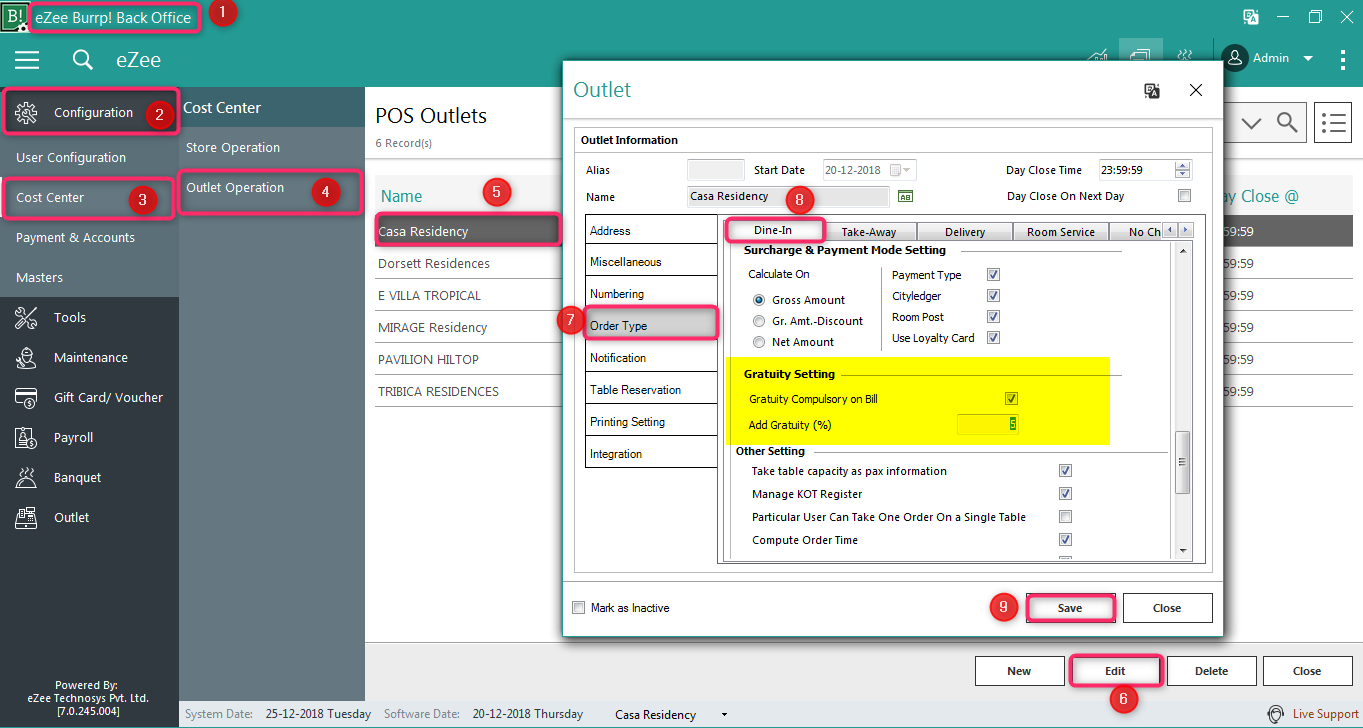Open the Live Support link
1363x728 pixels.
(x=1325, y=714)
